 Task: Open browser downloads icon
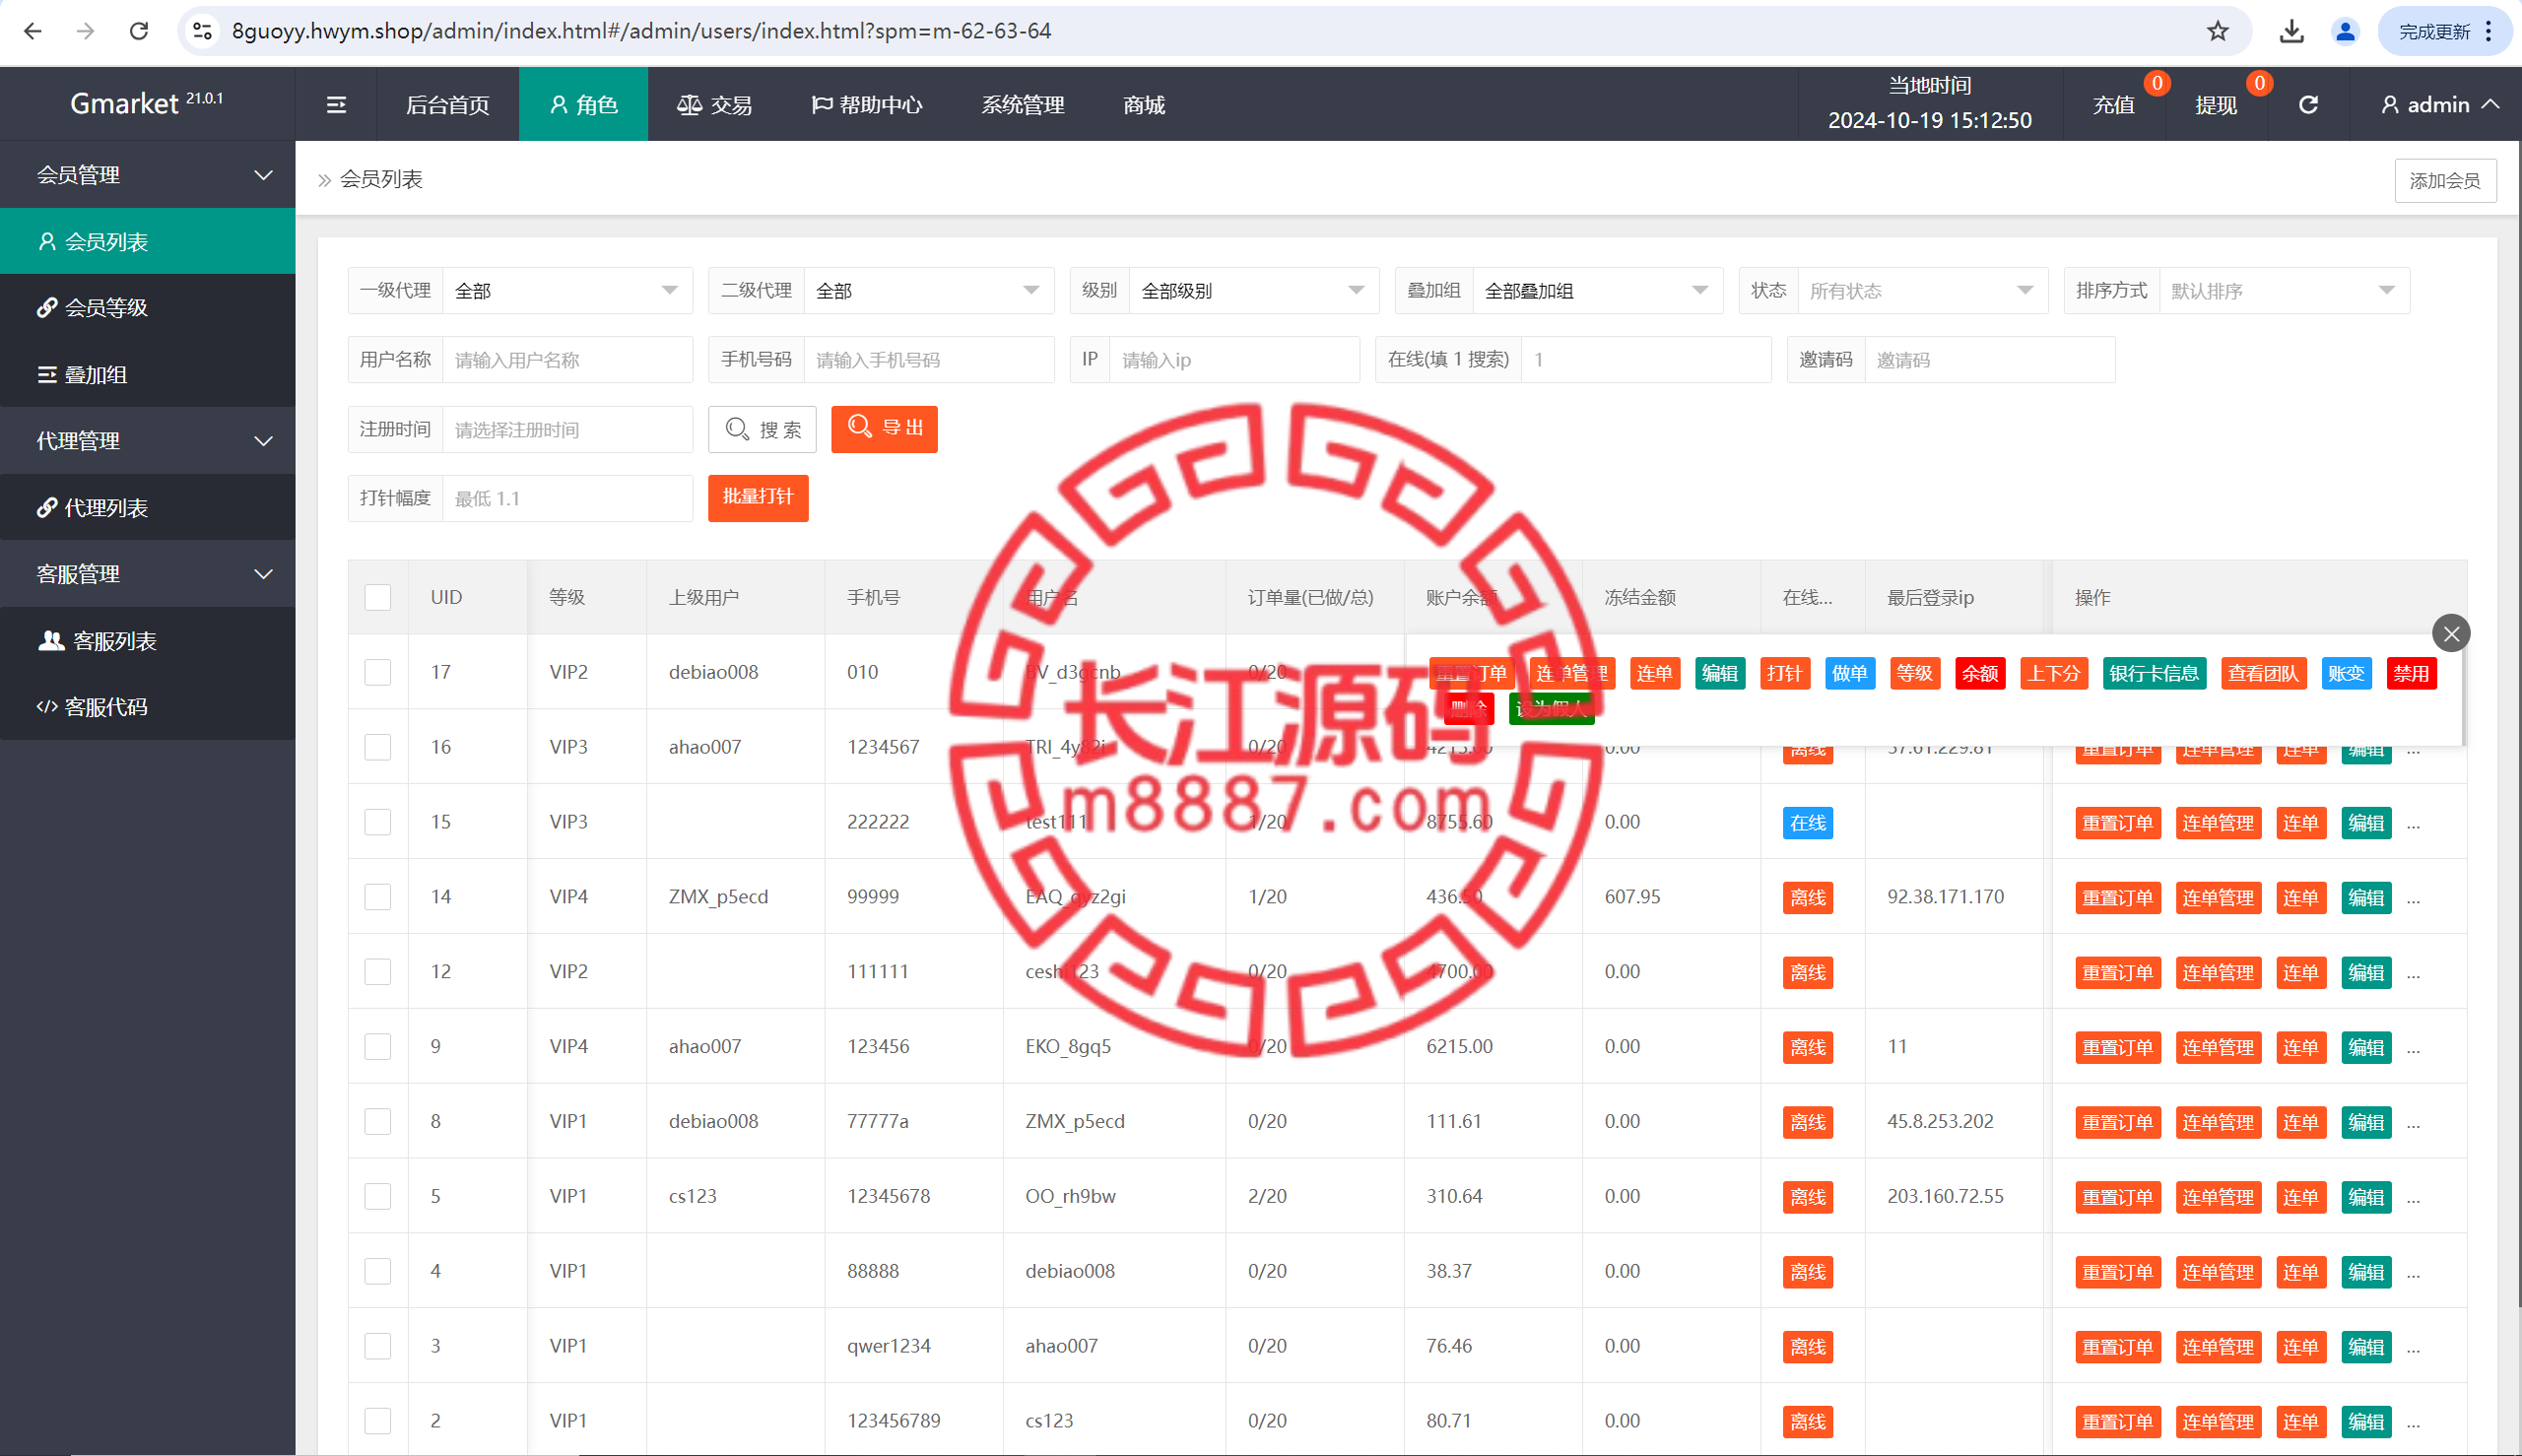2292,31
